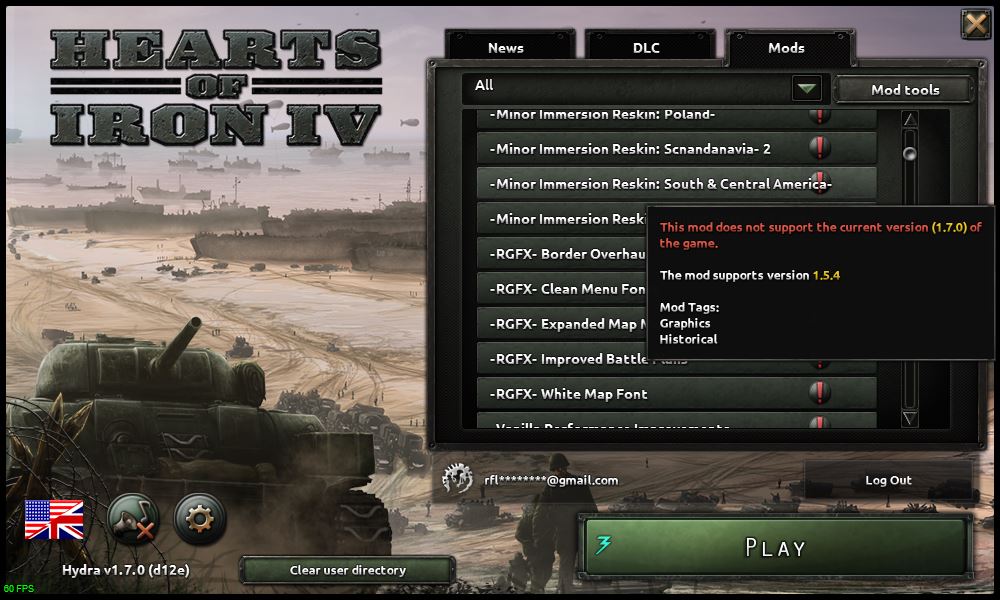Image resolution: width=1000 pixels, height=600 pixels.
Task: Open the All filter combo box
Action: (x=645, y=87)
